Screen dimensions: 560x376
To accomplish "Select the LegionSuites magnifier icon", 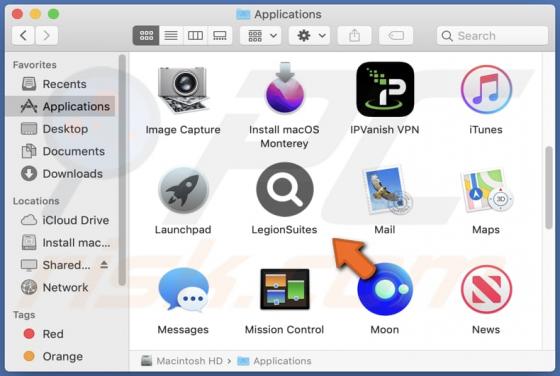I will point(285,189).
